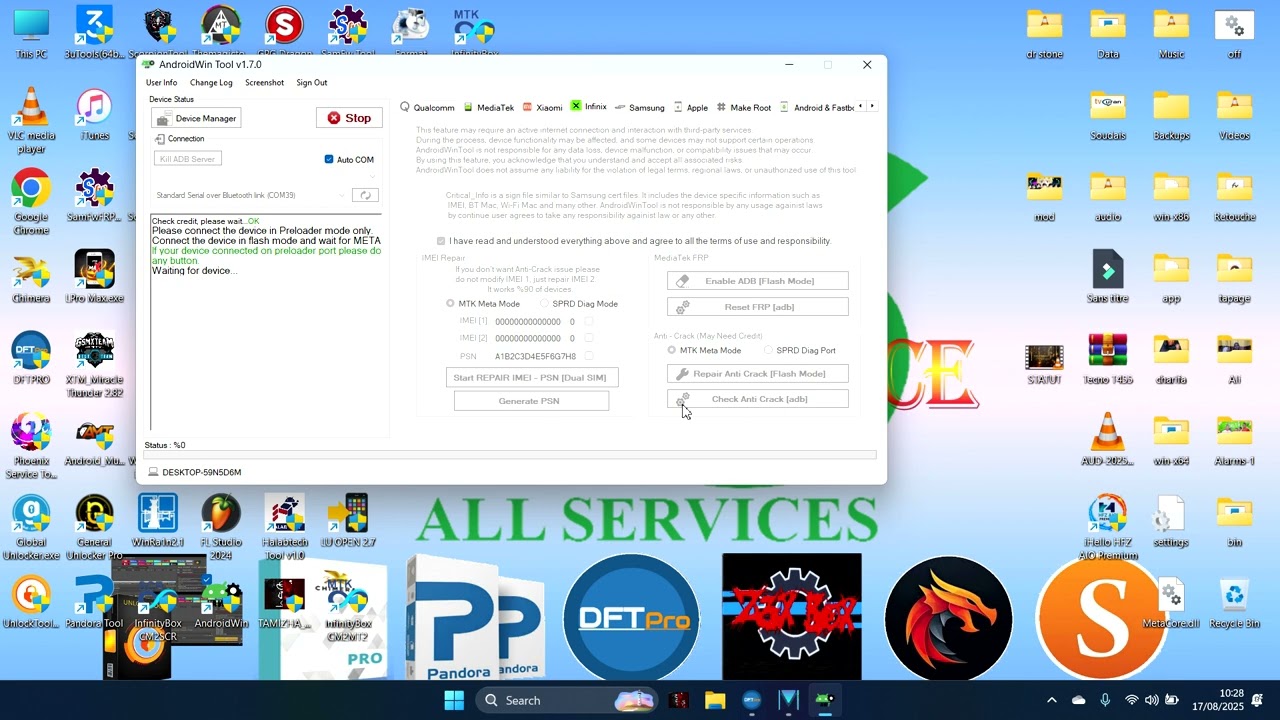Open LU OPEN 2.7 desktop icon
The height and width of the screenshot is (720, 1280).
point(348,521)
